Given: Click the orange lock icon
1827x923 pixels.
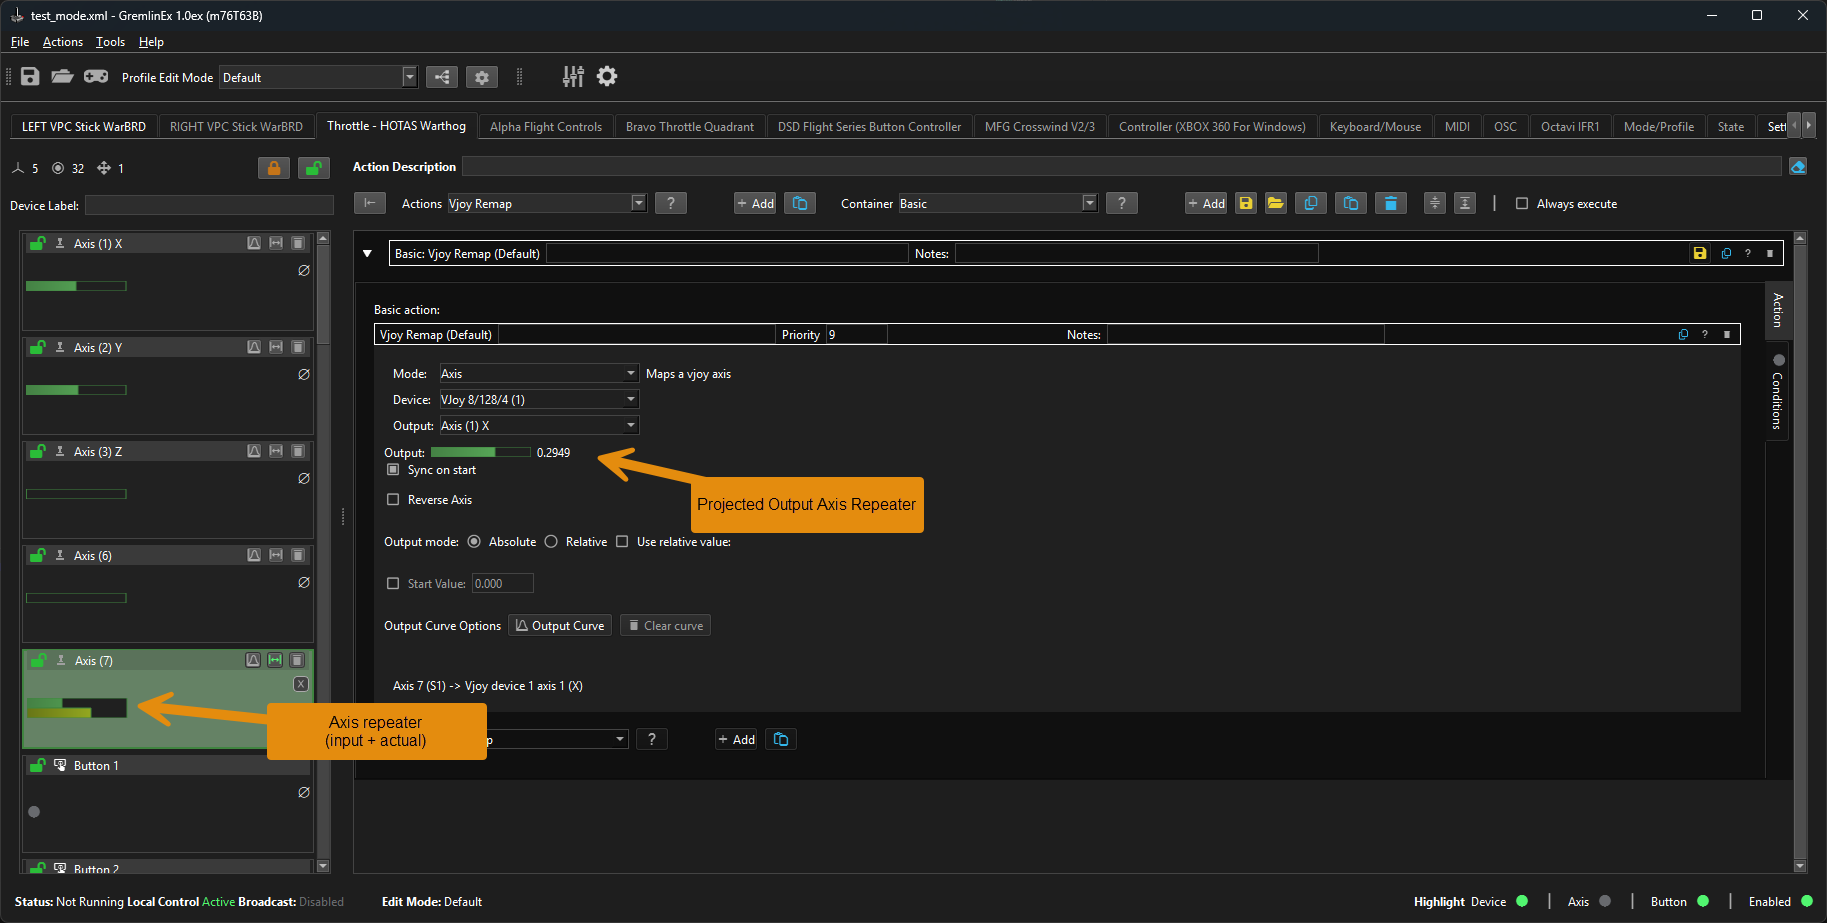Looking at the screenshot, I should 273,168.
